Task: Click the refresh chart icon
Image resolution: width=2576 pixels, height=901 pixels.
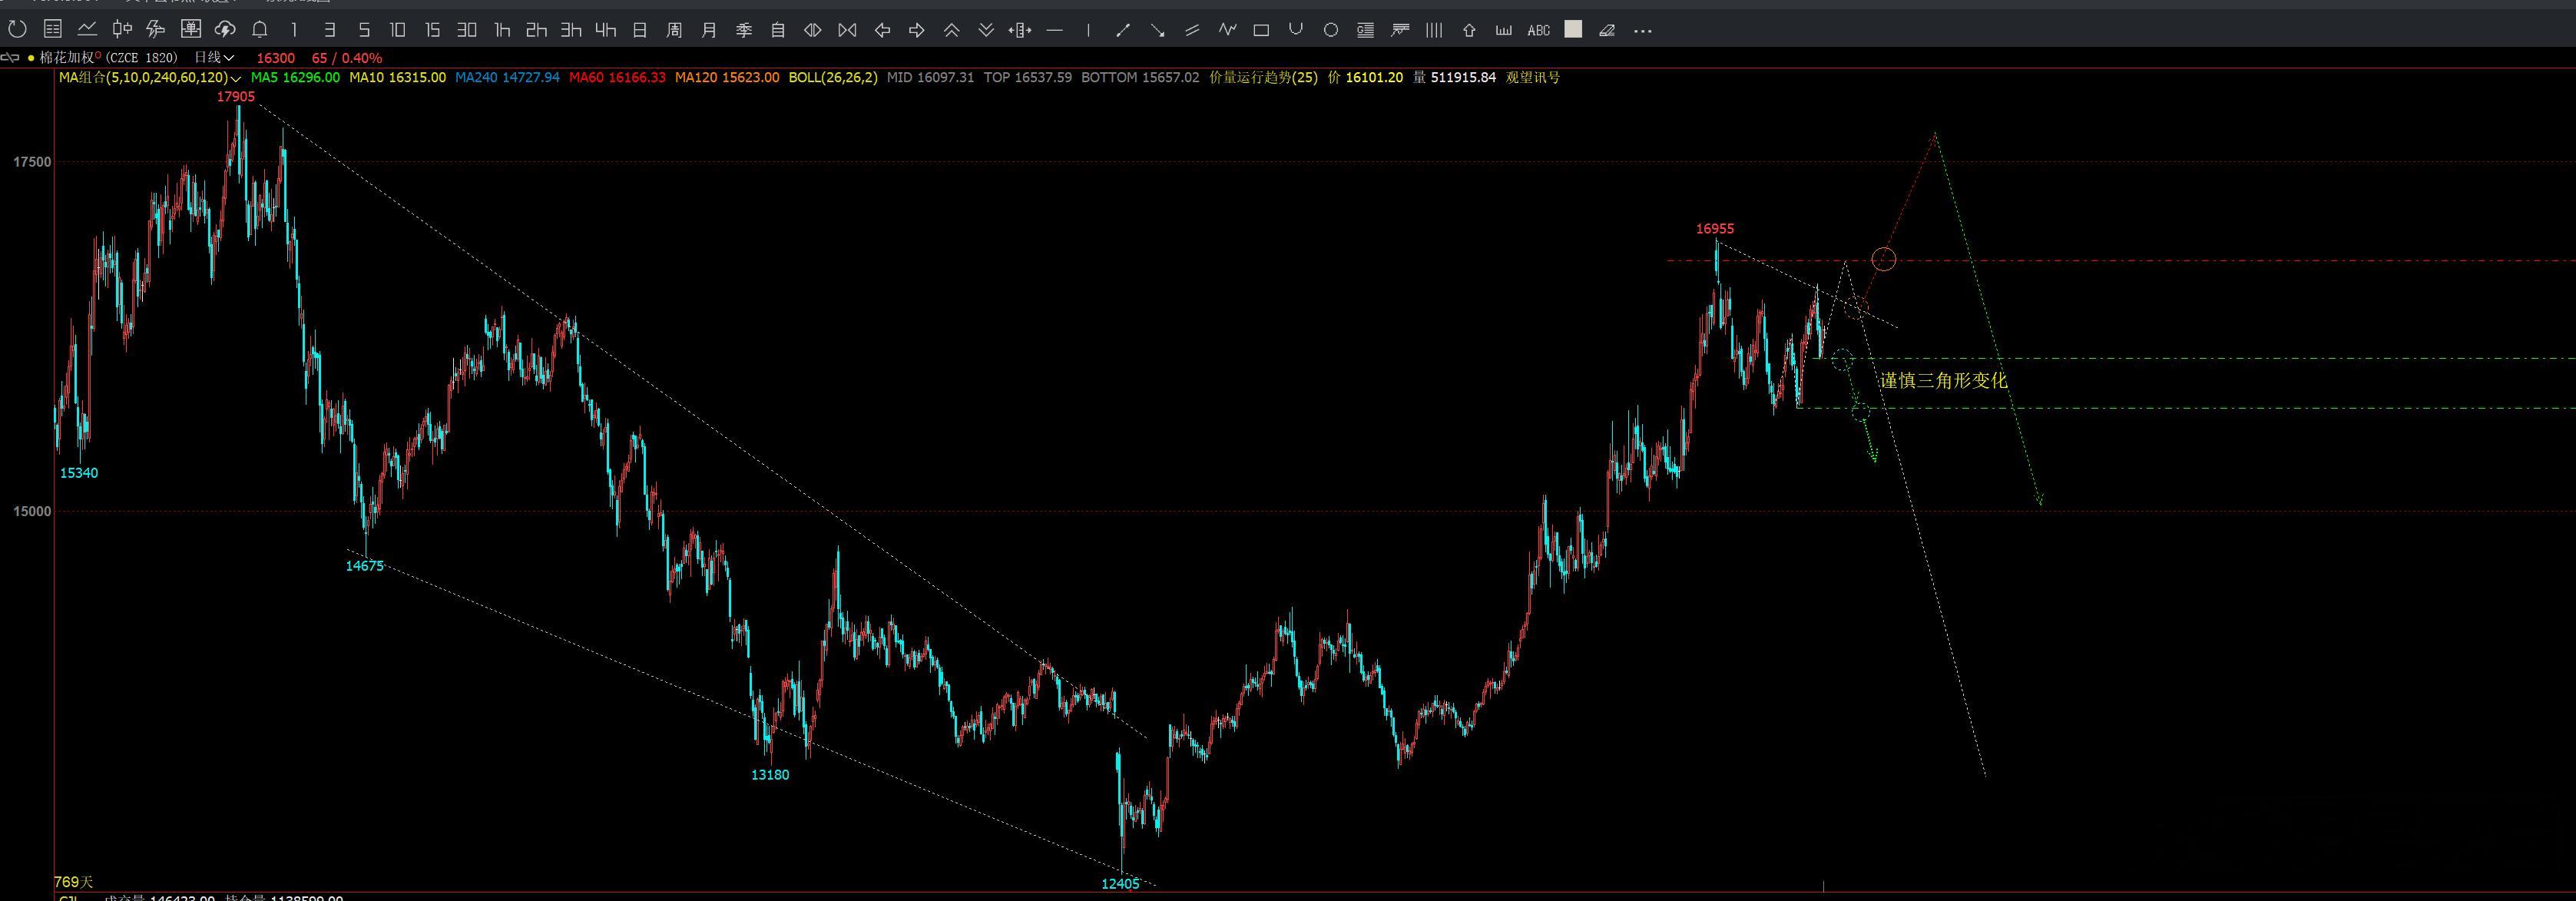Action: tap(17, 30)
